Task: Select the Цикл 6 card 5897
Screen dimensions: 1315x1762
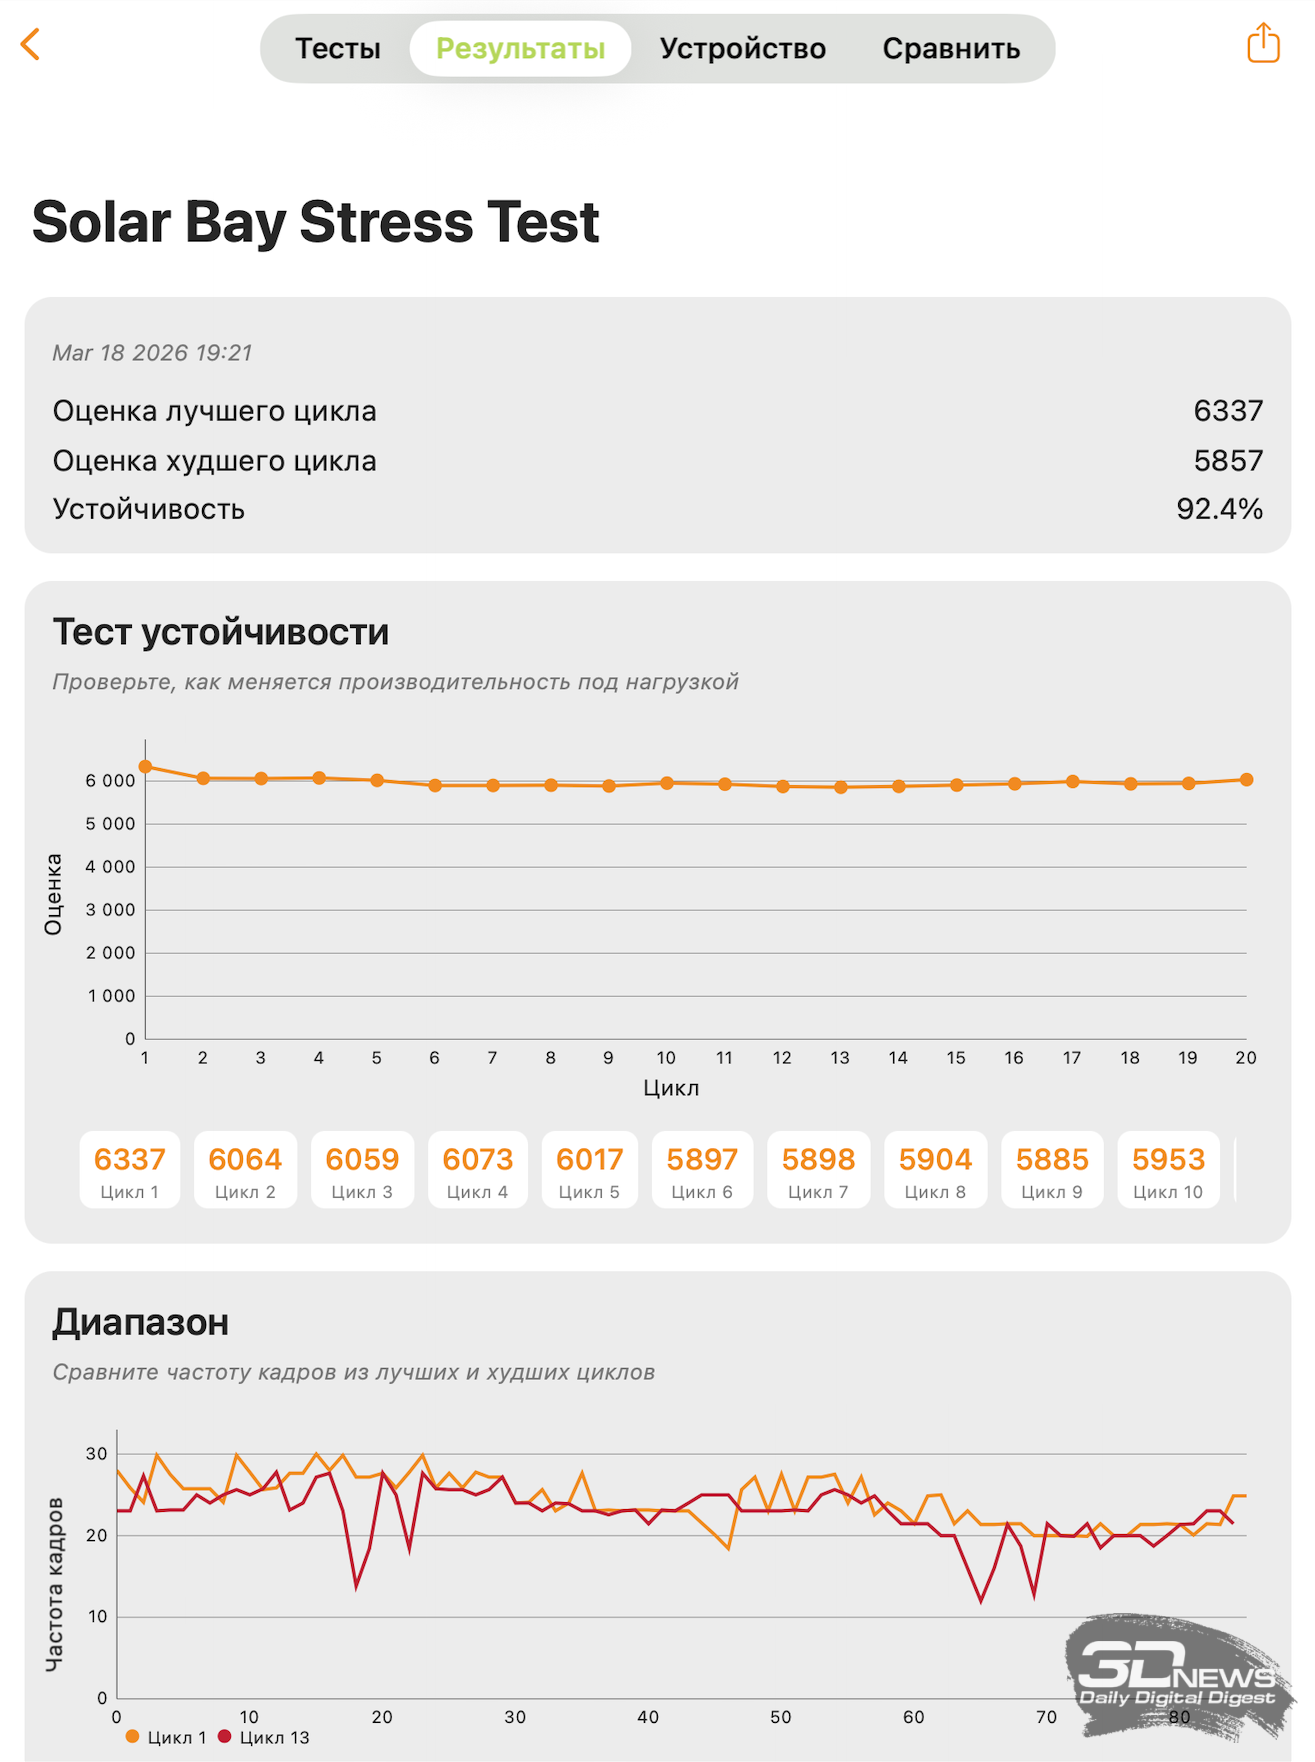Action: tap(702, 1170)
